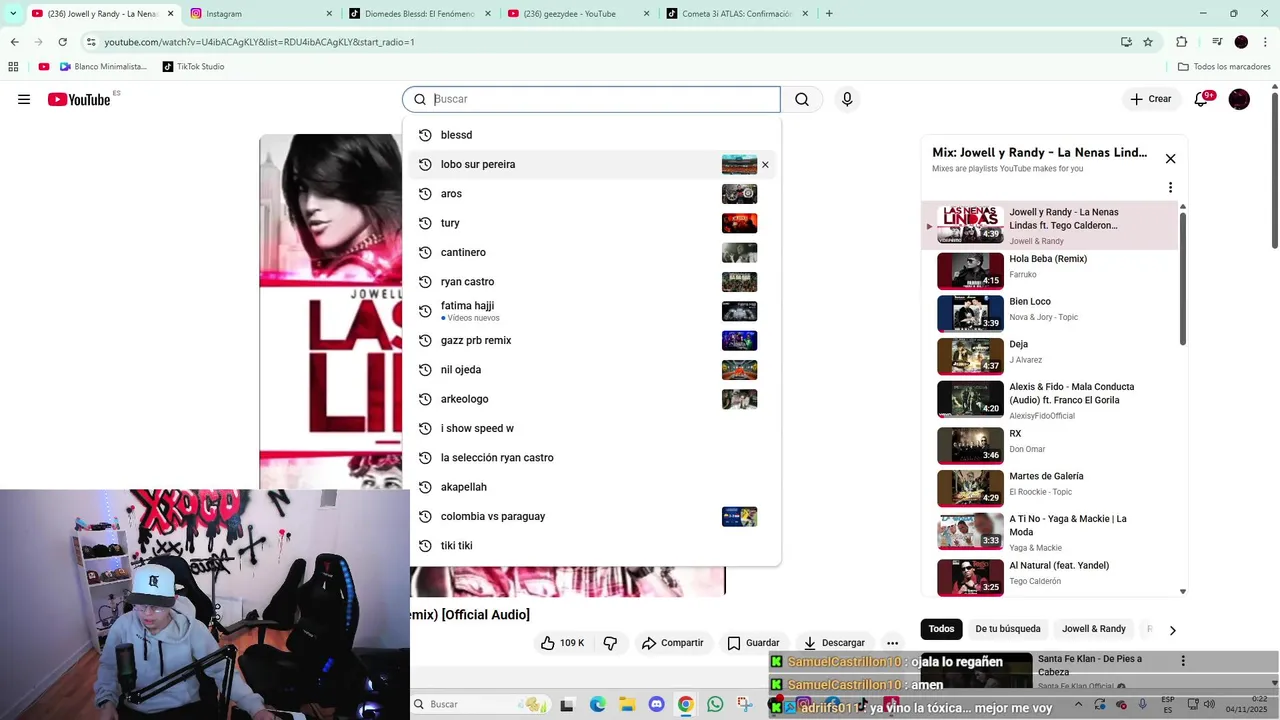Click the Compartir button
The image size is (1280, 720).
click(673, 643)
